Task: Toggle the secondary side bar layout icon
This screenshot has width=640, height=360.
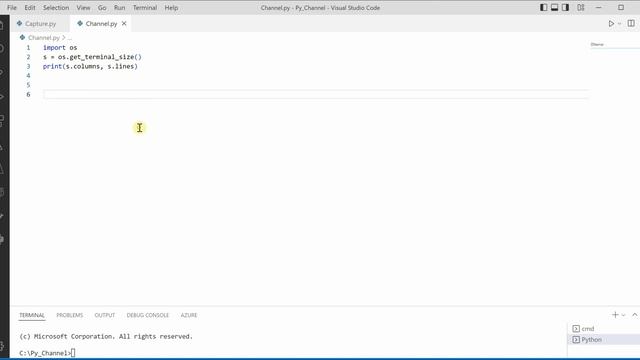Action: coord(565,8)
